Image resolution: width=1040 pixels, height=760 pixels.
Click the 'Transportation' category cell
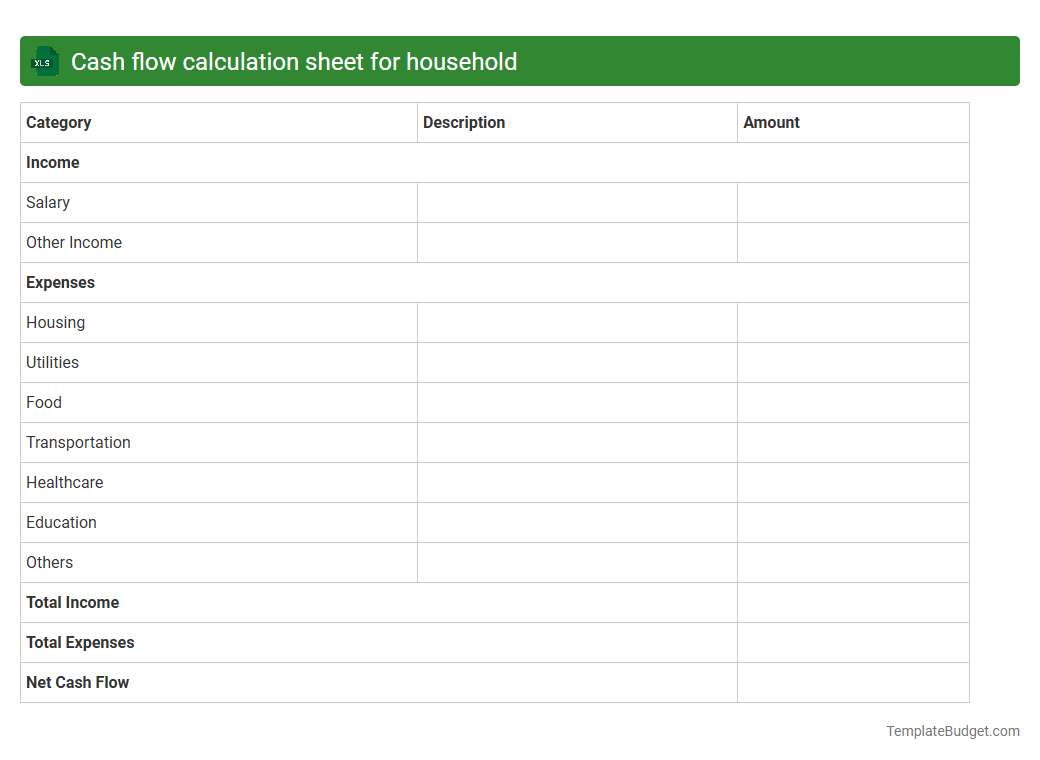click(x=78, y=442)
